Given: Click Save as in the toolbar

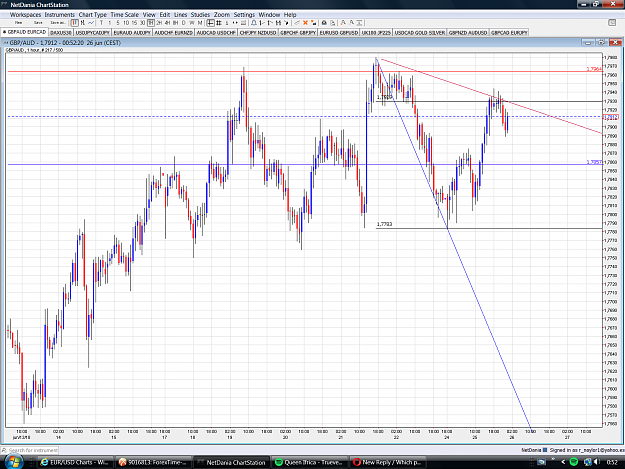Looking at the screenshot, I should (x=58, y=23).
